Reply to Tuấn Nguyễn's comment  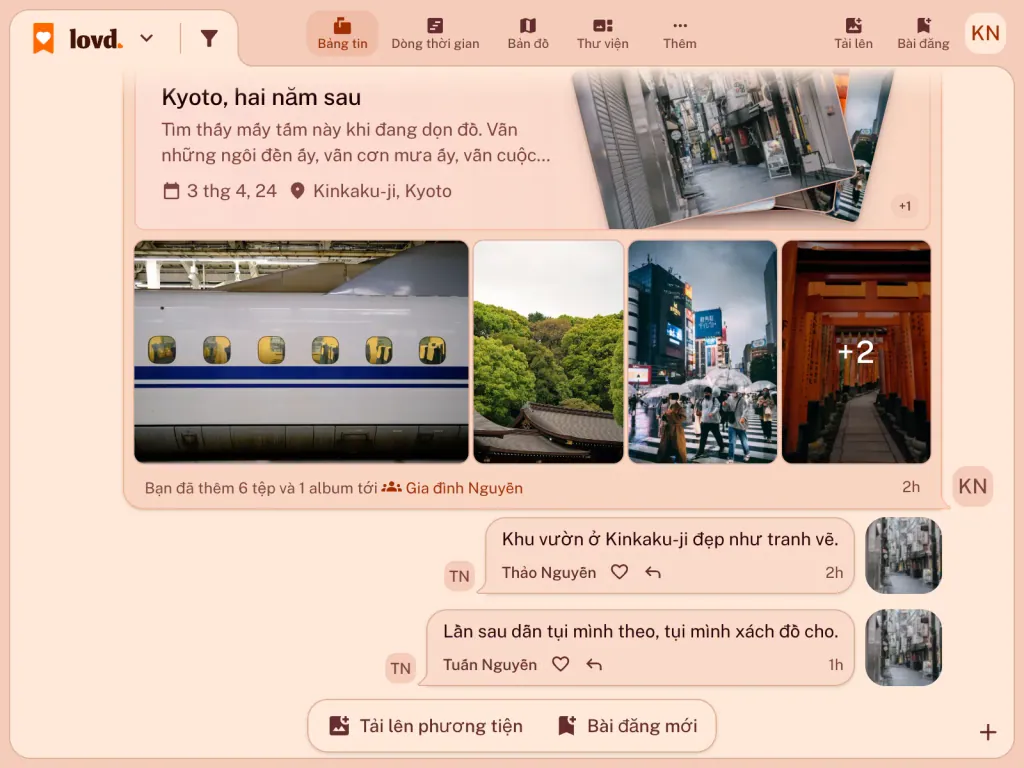(594, 664)
